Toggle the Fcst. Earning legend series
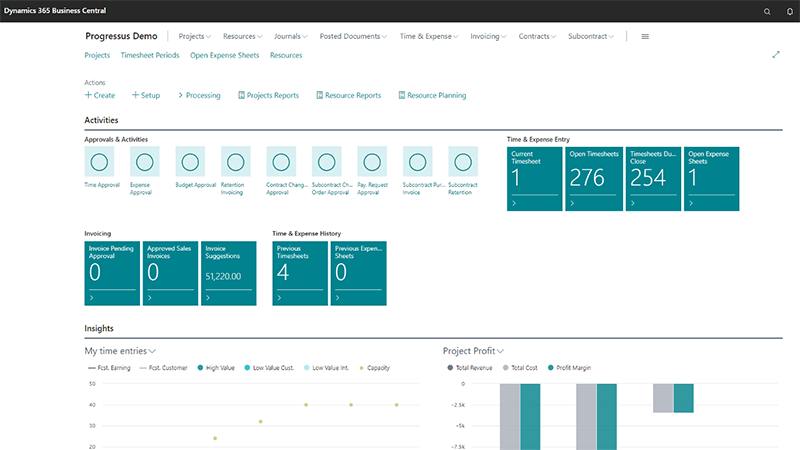 [x=109, y=368]
